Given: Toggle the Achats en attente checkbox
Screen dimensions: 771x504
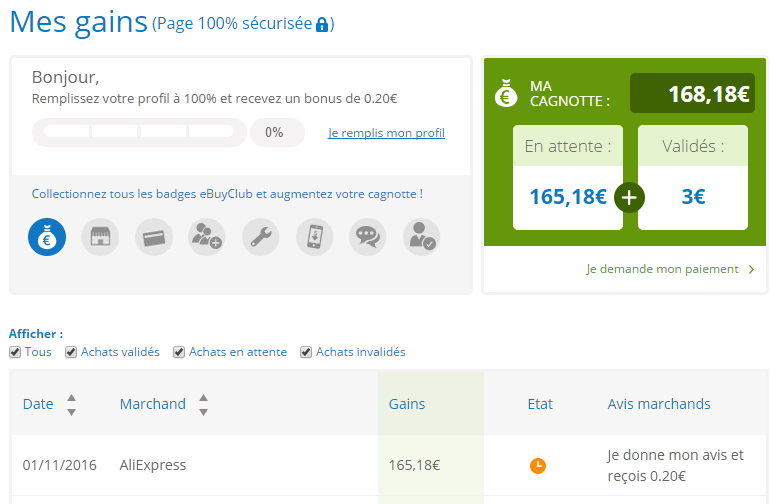Looking at the screenshot, I should tap(179, 352).
